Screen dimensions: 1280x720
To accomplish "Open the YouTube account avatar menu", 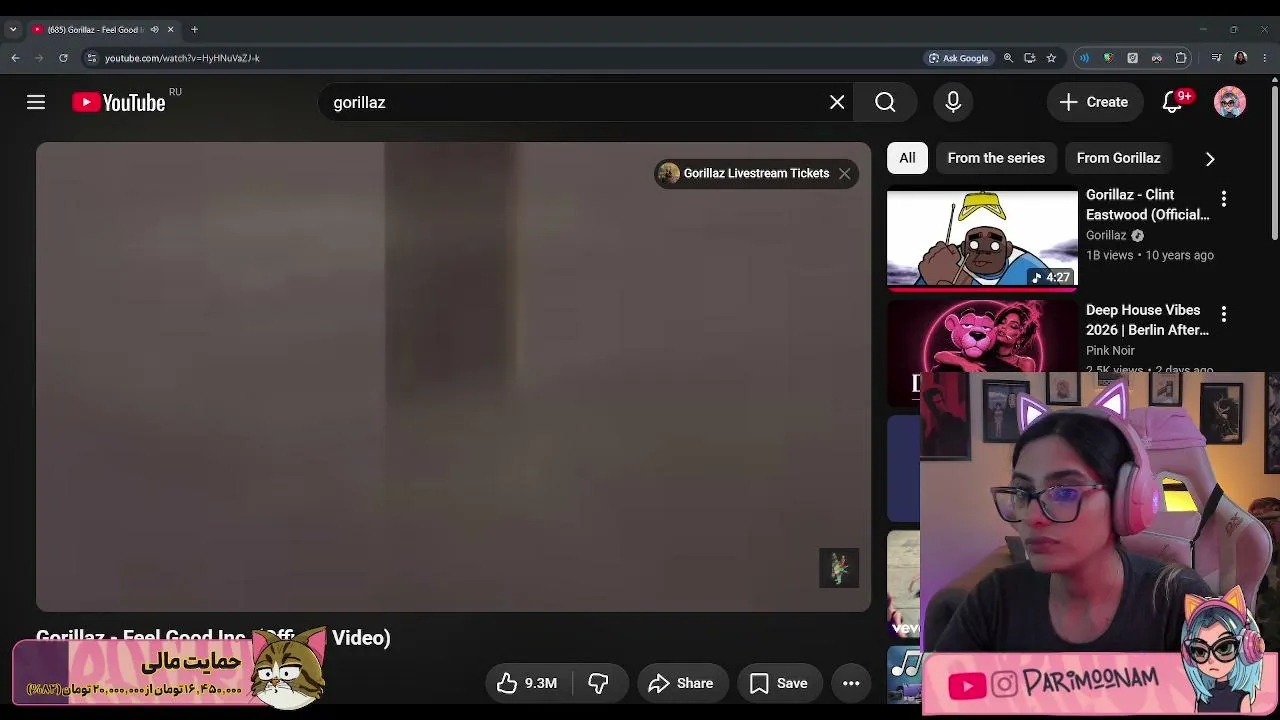I will pos(1230,102).
